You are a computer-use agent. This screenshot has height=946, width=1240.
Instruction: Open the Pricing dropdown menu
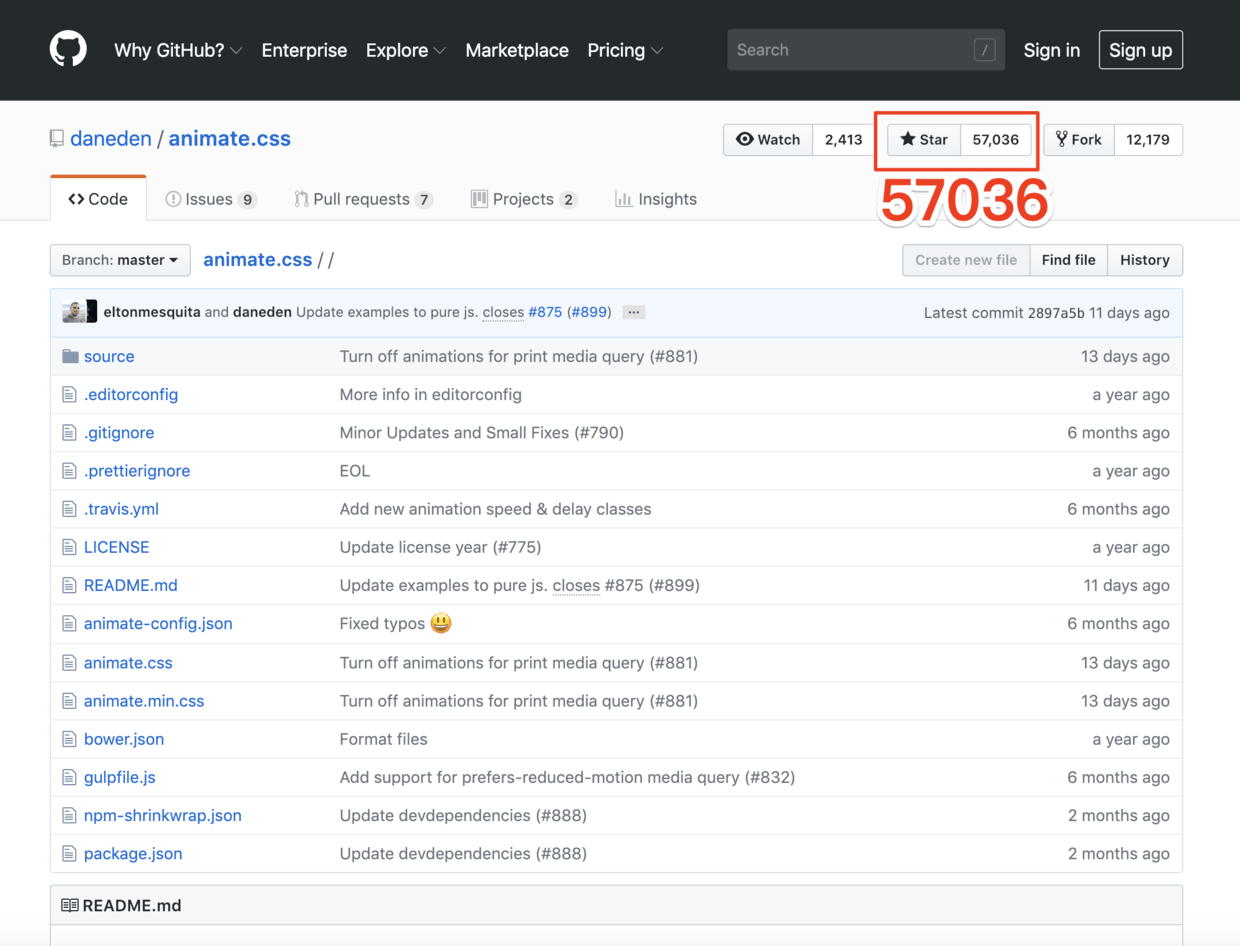626,50
